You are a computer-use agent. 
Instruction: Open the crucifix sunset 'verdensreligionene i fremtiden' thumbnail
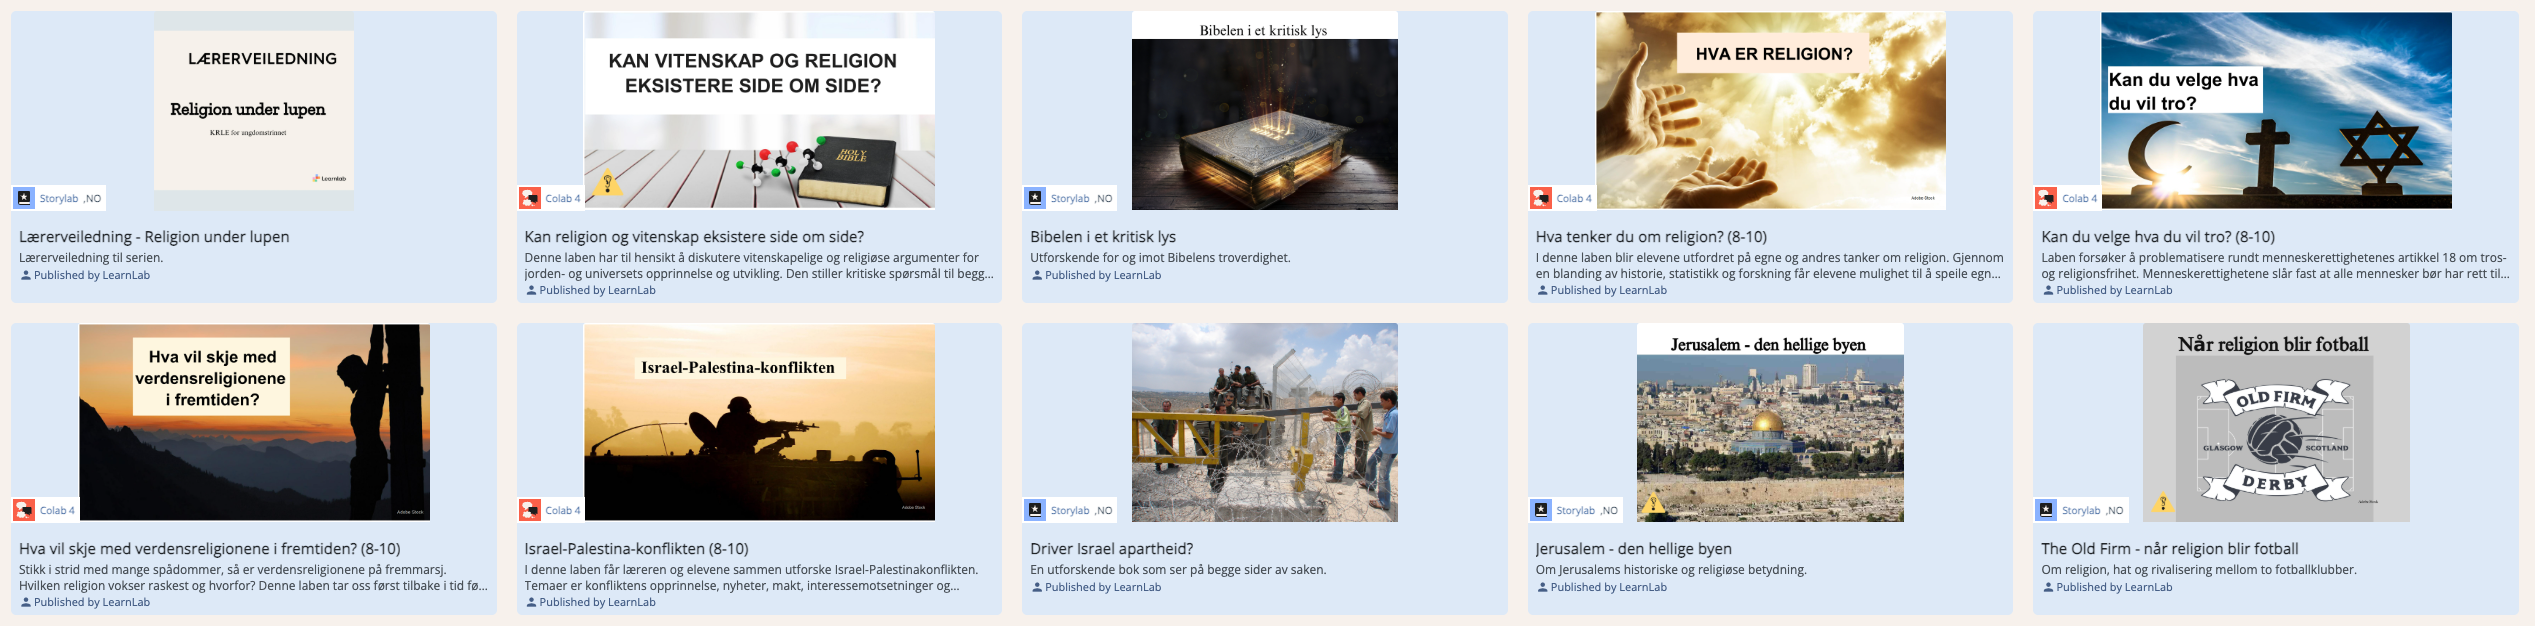tap(254, 422)
